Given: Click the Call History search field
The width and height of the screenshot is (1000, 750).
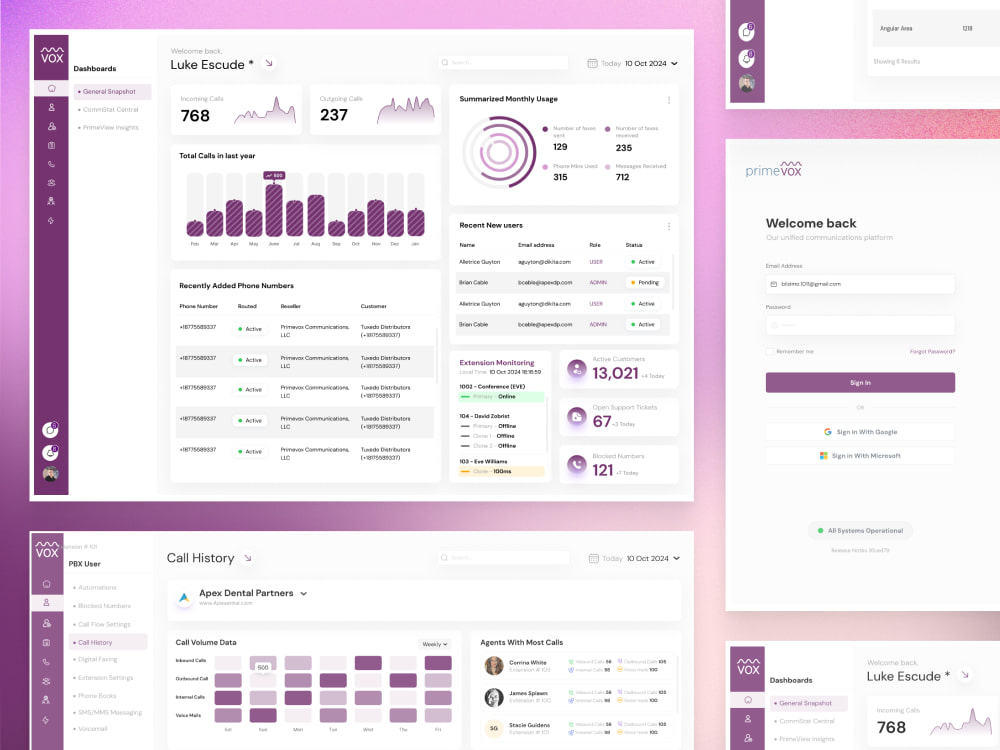Looking at the screenshot, I should [503, 557].
